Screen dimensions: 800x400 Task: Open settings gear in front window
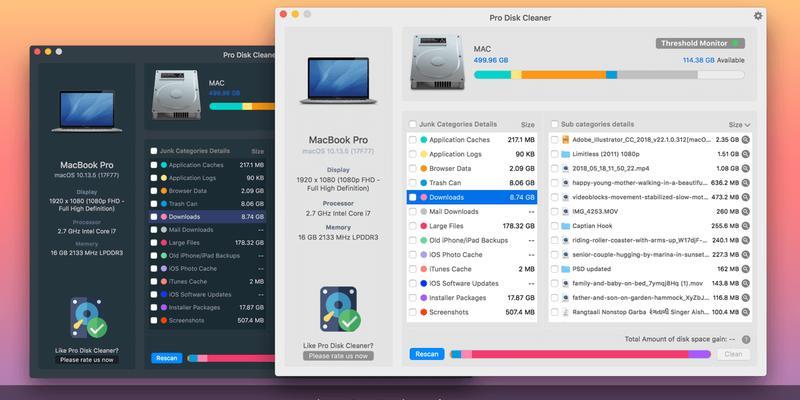coord(758,16)
